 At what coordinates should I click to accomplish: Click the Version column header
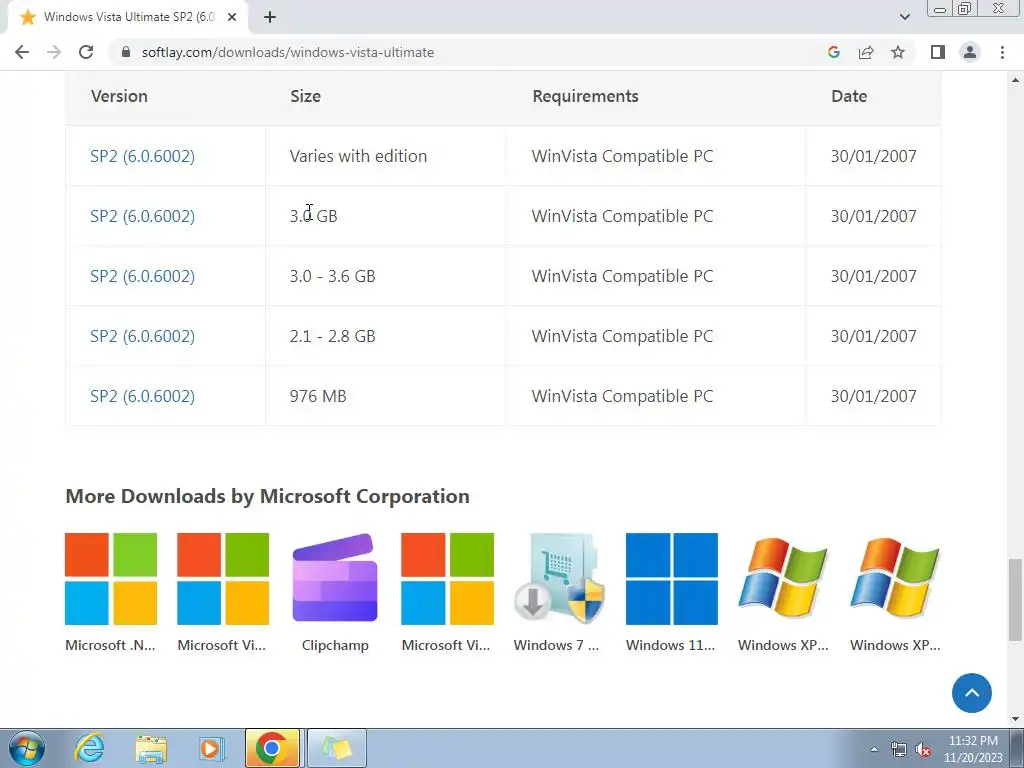120,96
